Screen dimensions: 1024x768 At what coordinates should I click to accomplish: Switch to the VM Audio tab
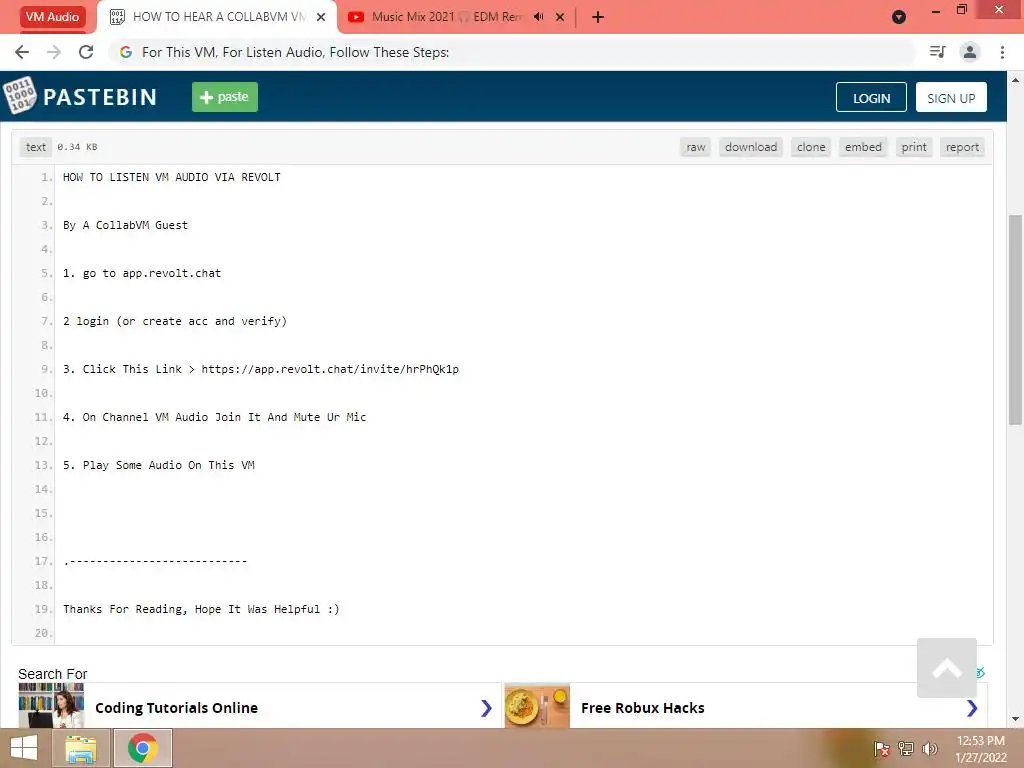coord(52,17)
